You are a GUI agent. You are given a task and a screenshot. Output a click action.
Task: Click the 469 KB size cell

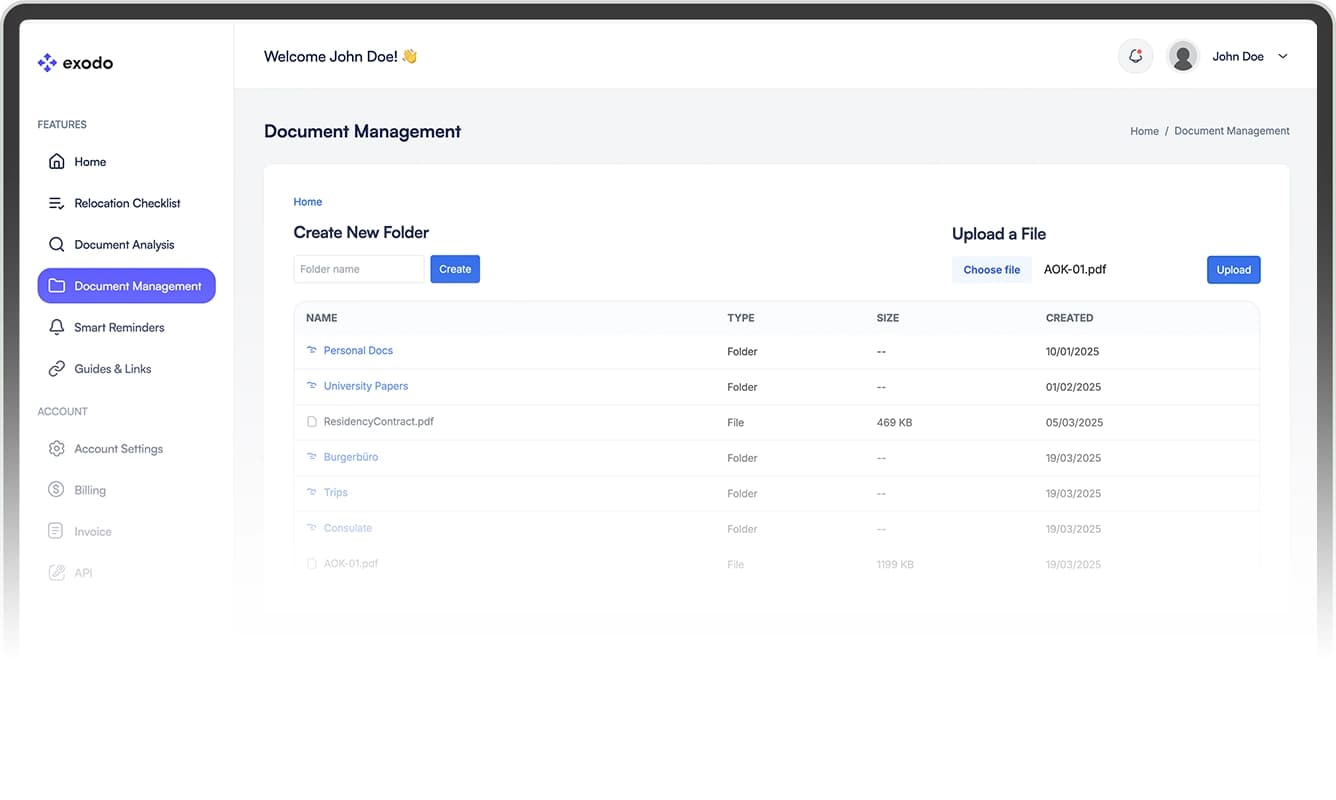(894, 423)
